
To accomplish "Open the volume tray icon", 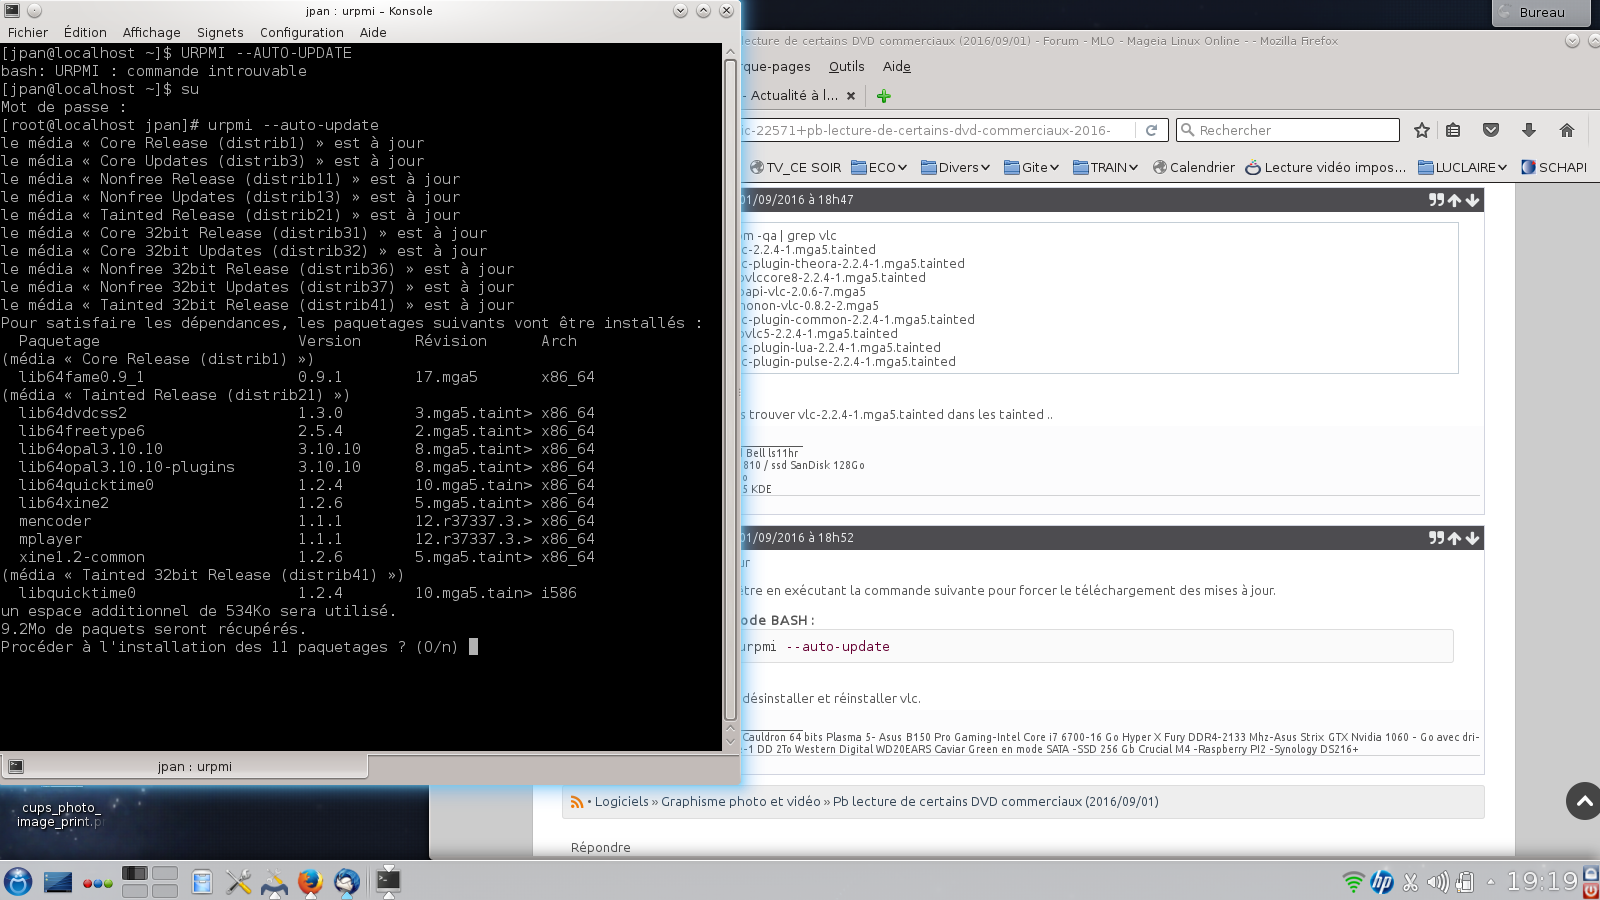I will click(x=1437, y=881).
